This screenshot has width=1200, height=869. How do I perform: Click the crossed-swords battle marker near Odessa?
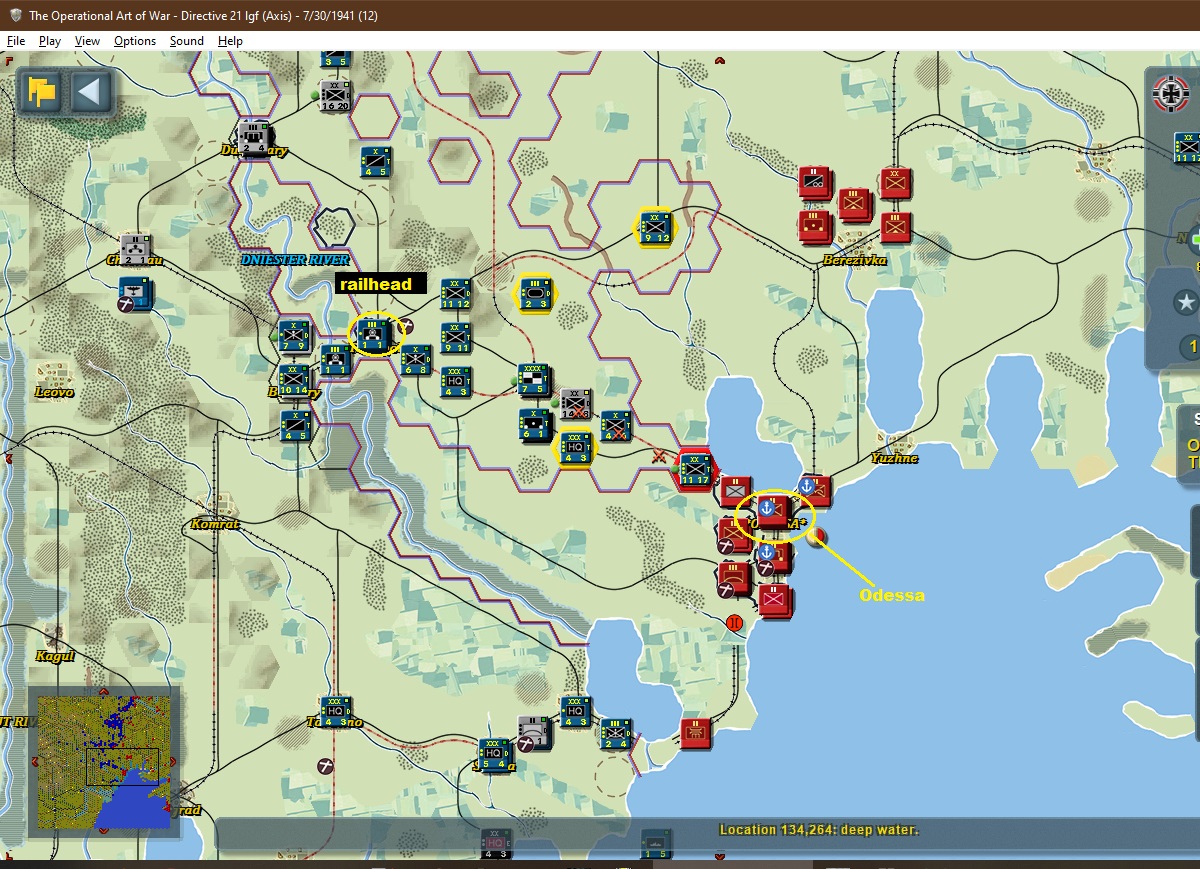(659, 457)
